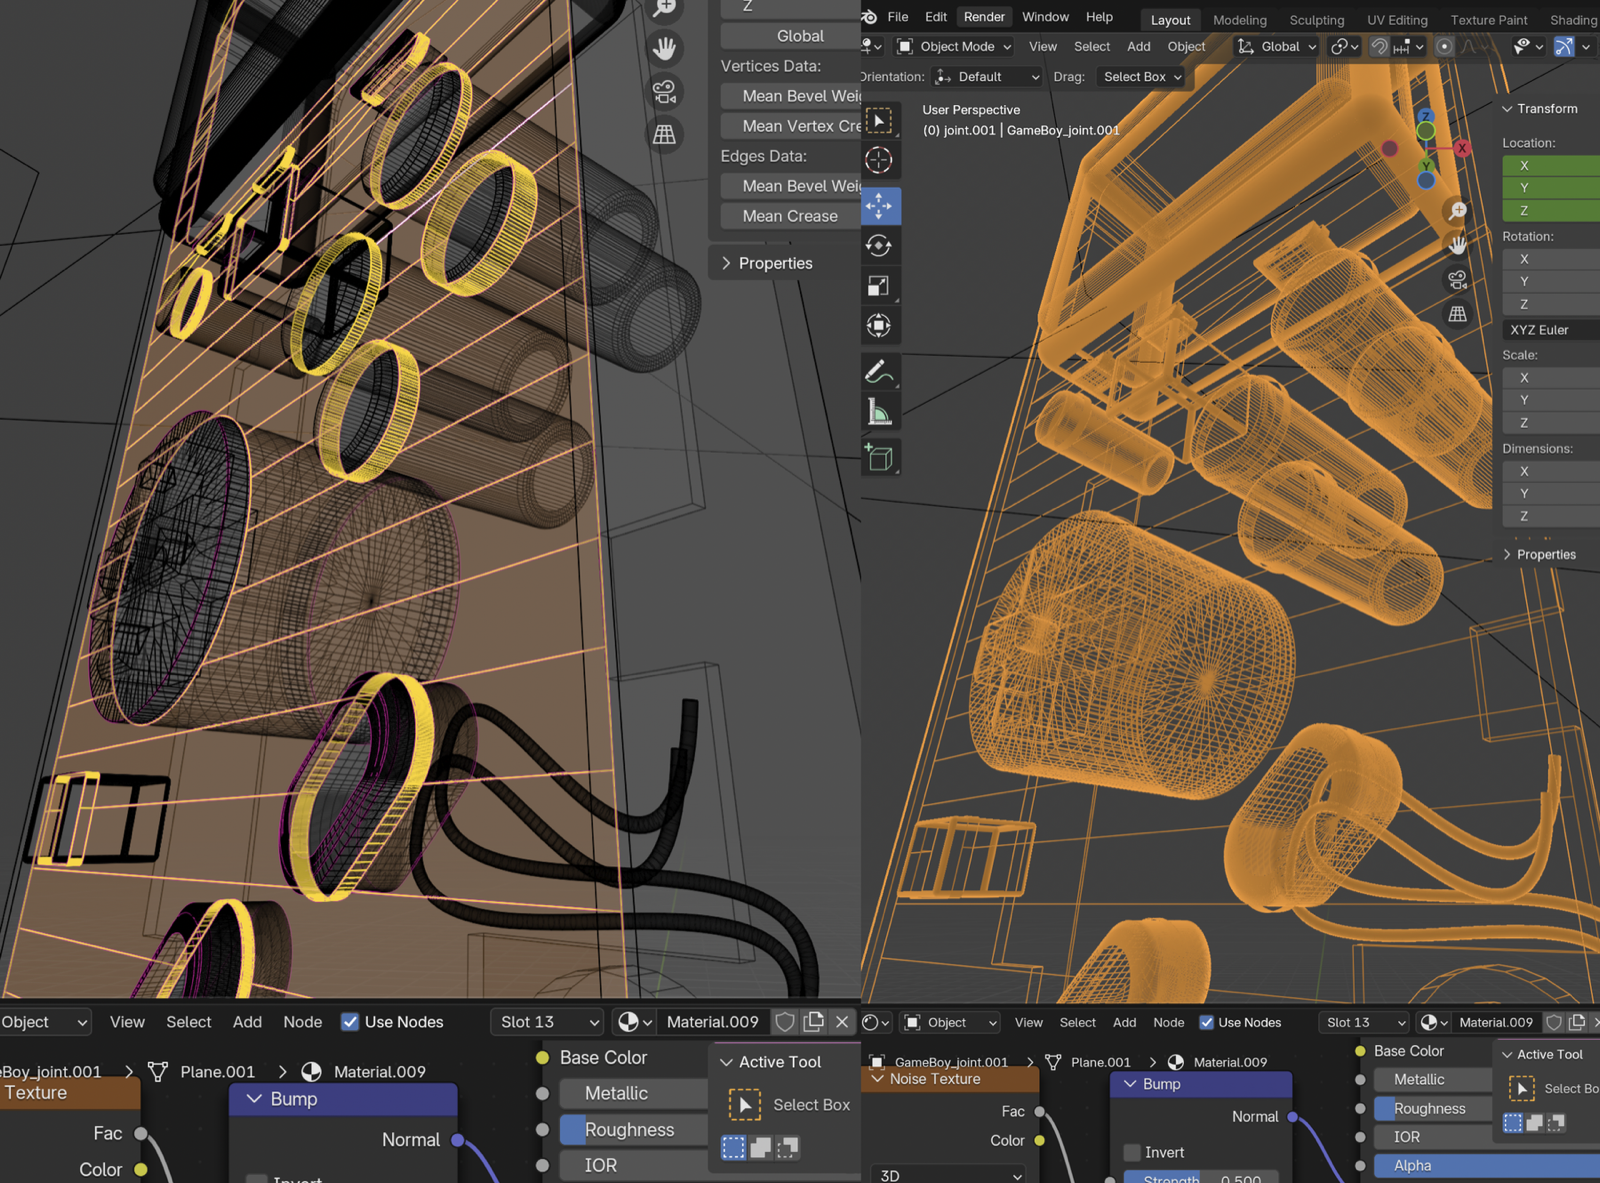1600x1183 pixels.
Task: Click Plane.001 breadcrumb in left node editor
Action: pyautogui.click(x=217, y=1072)
